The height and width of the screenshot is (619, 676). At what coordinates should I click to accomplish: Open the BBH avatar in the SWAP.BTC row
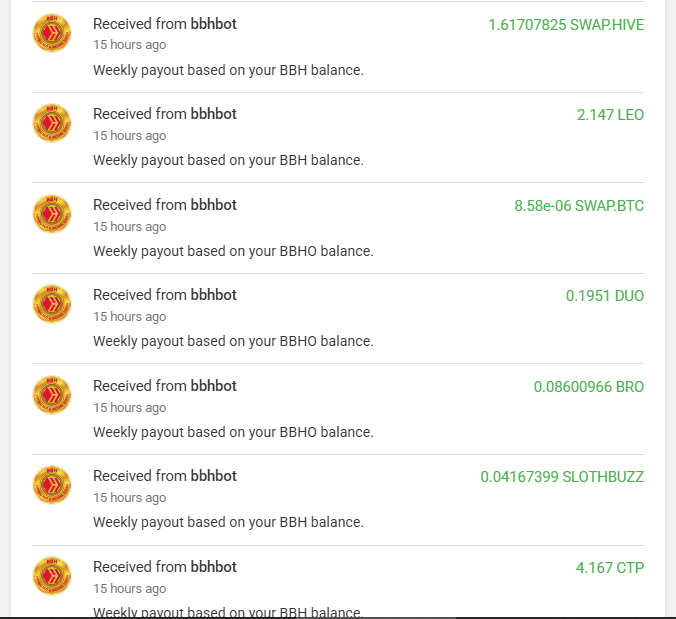click(52, 214)
